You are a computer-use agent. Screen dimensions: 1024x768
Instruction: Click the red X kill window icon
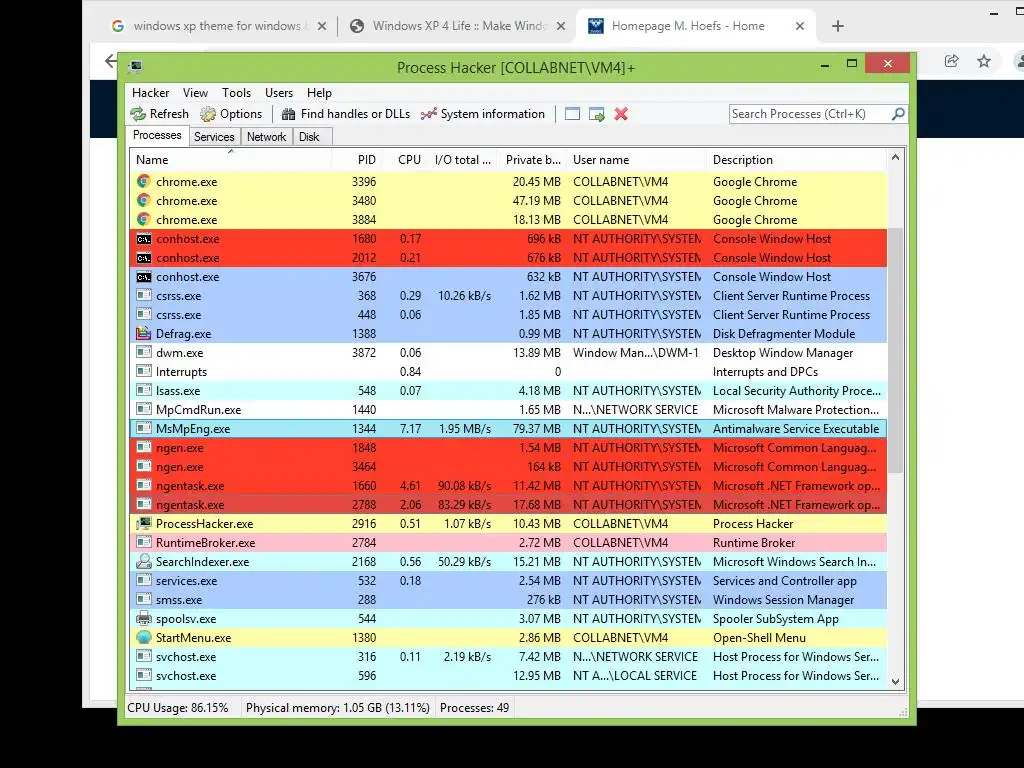[x=621, y=114]
